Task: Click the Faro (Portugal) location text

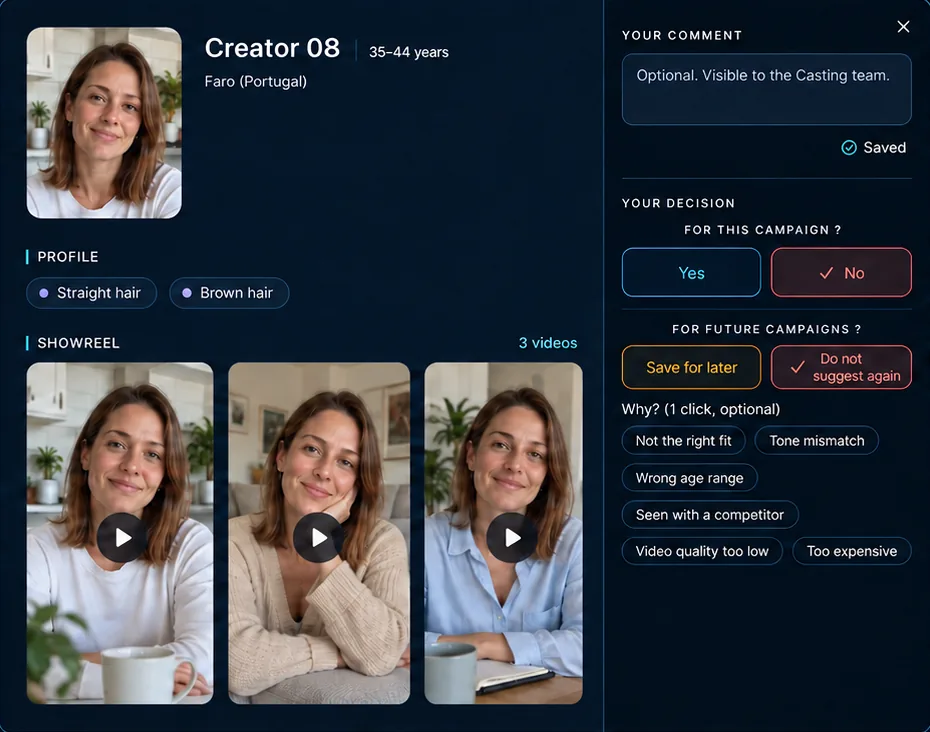Action: [256, 81]
